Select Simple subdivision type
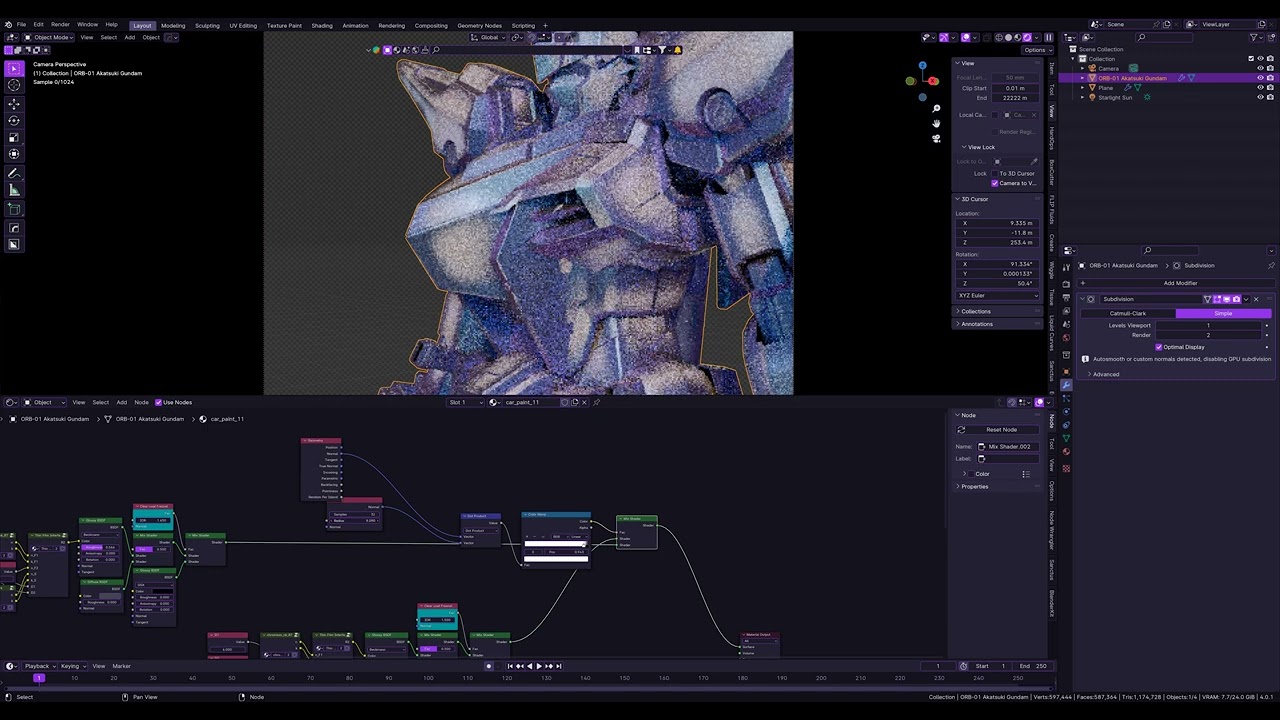Screen dimensions: 1280x720 [x=1223, y=313]
